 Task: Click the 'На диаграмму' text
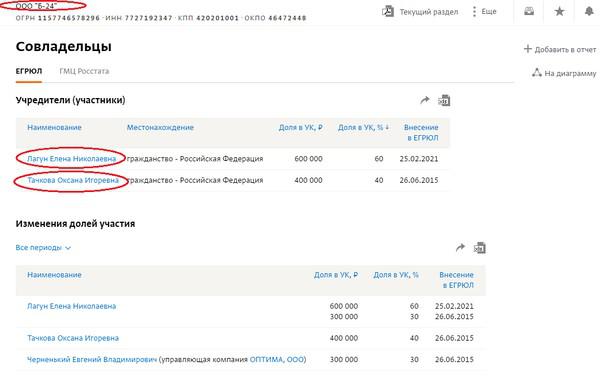click(x=570, y=73)
